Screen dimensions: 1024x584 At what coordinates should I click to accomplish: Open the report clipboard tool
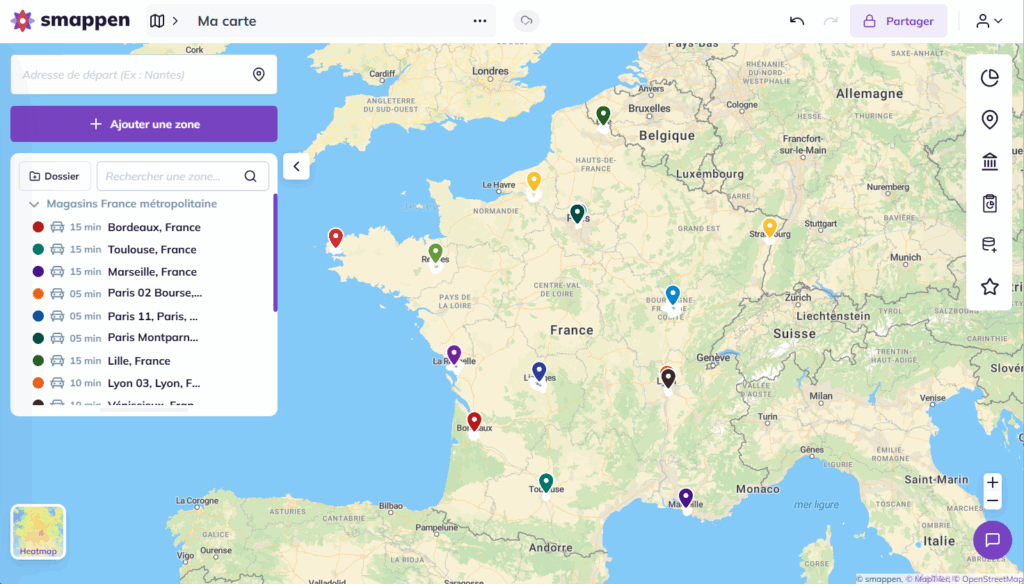click(x=989, y=203)
